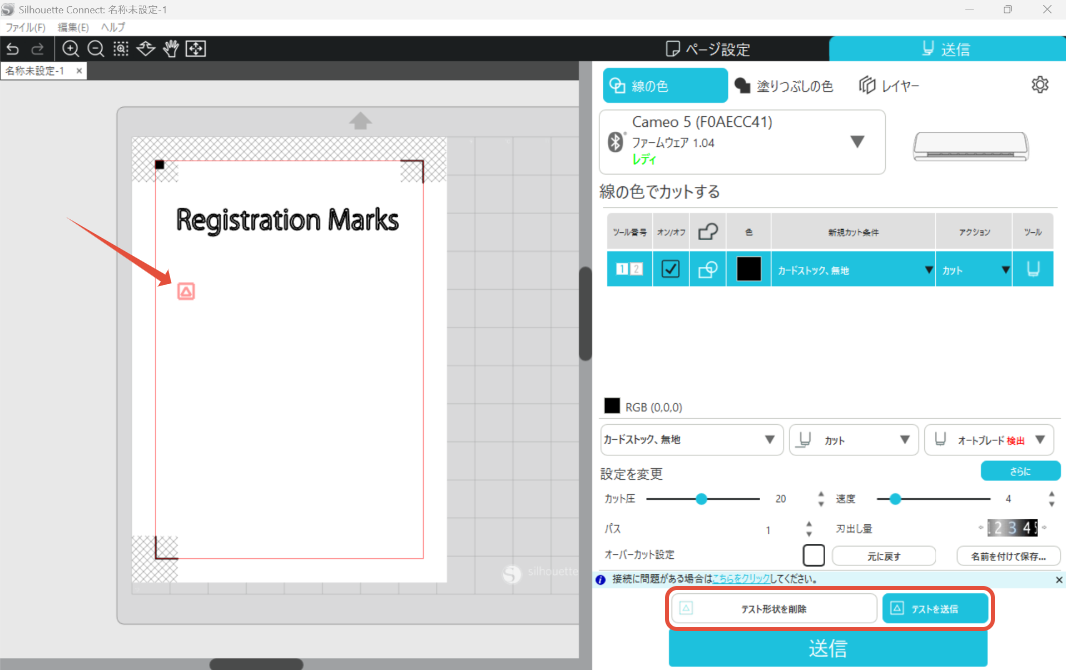Click the ツール番号 column header
This screenshot has width=1066, height=670.
pos(630,232)
